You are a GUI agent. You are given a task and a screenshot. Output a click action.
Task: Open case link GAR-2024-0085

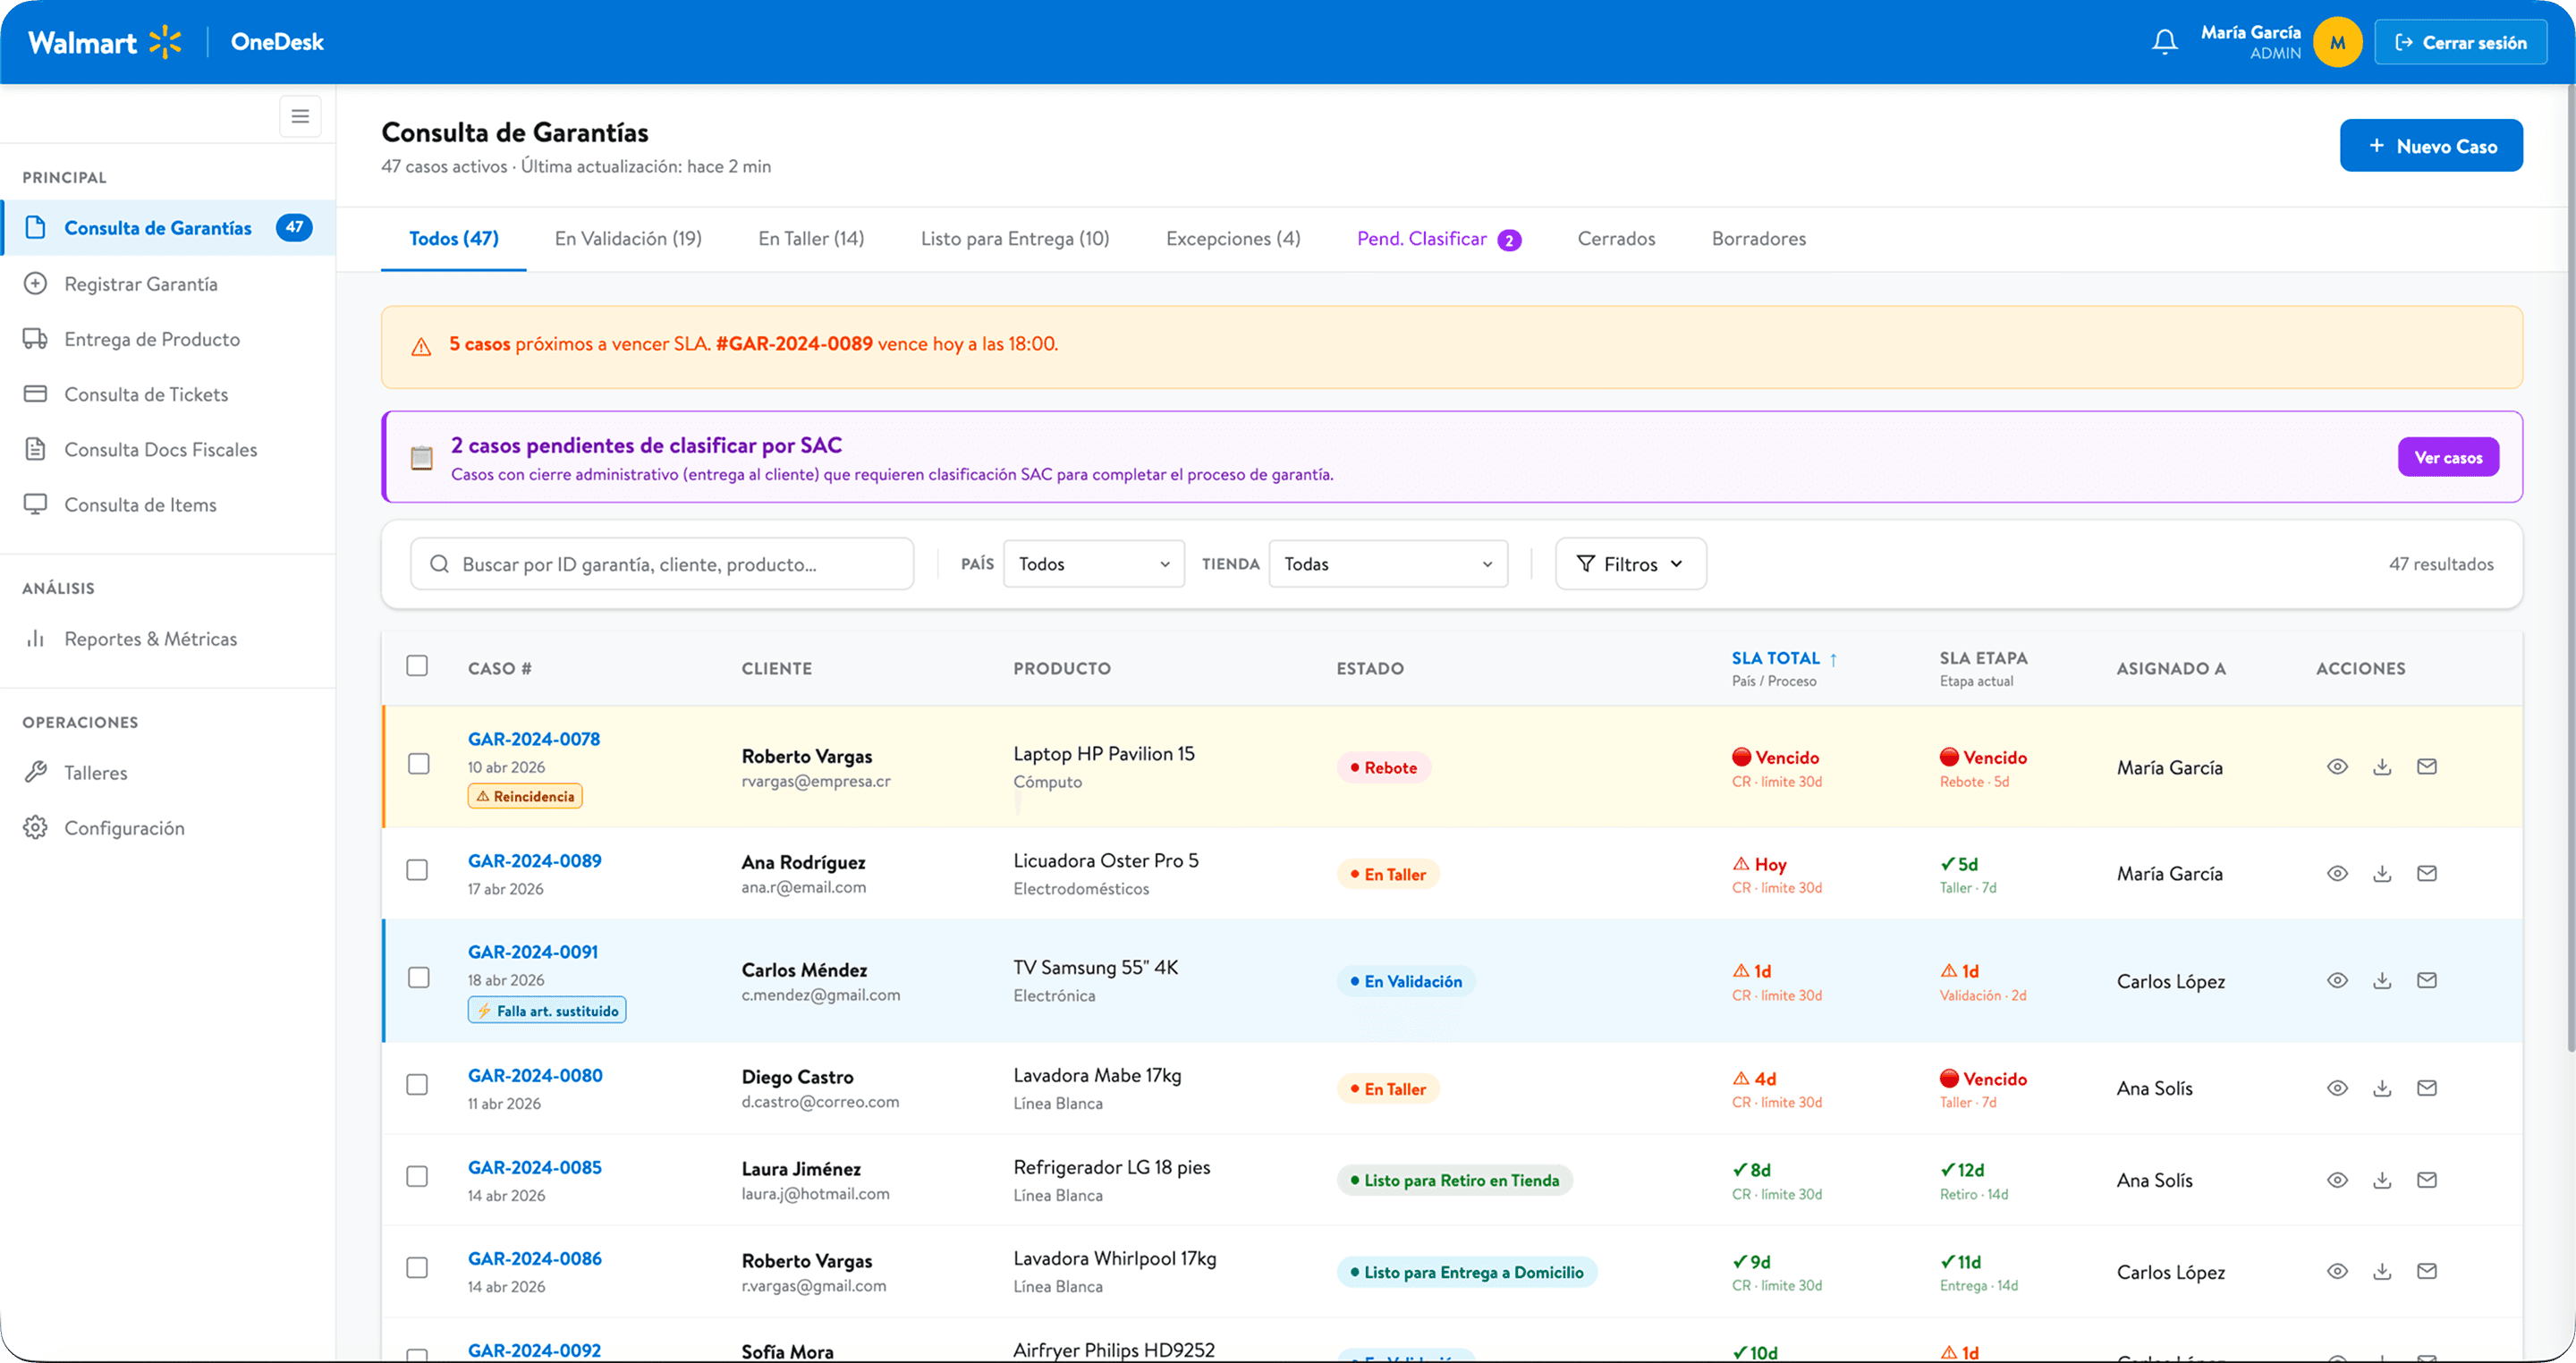click(x=535, y=1167)
